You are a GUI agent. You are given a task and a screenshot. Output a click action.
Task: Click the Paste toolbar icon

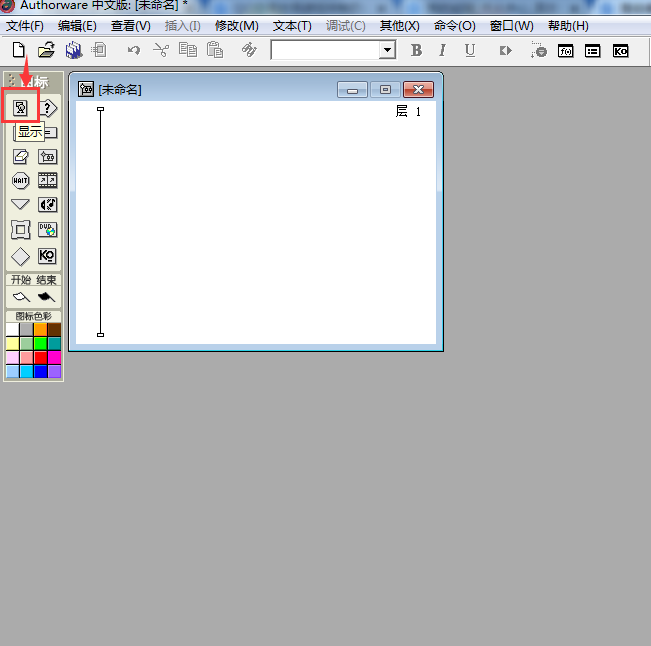pyautogui.click(x=215, y=50)
